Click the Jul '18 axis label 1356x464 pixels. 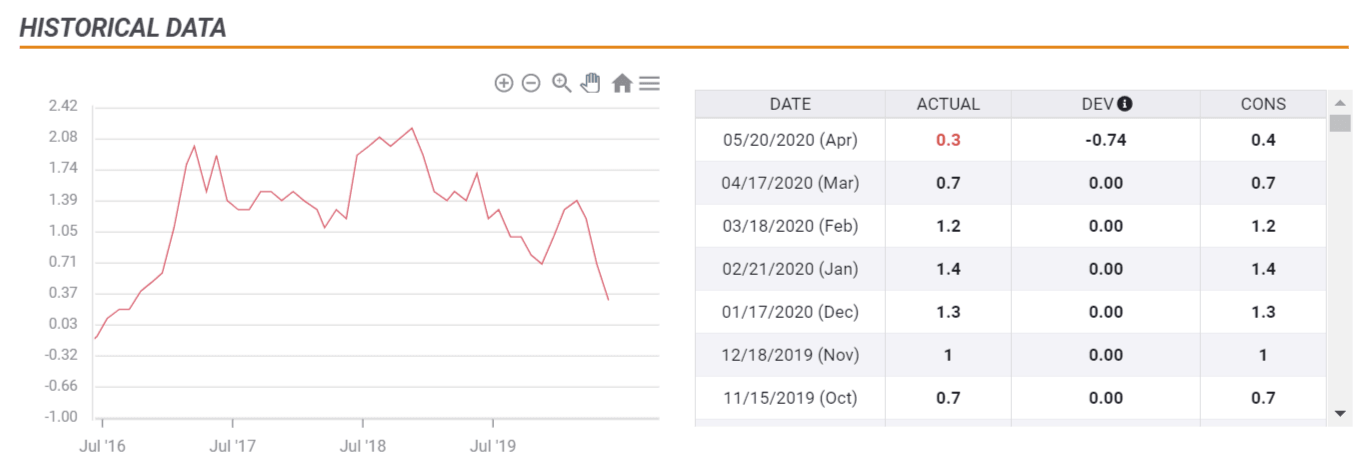point(363,446)
